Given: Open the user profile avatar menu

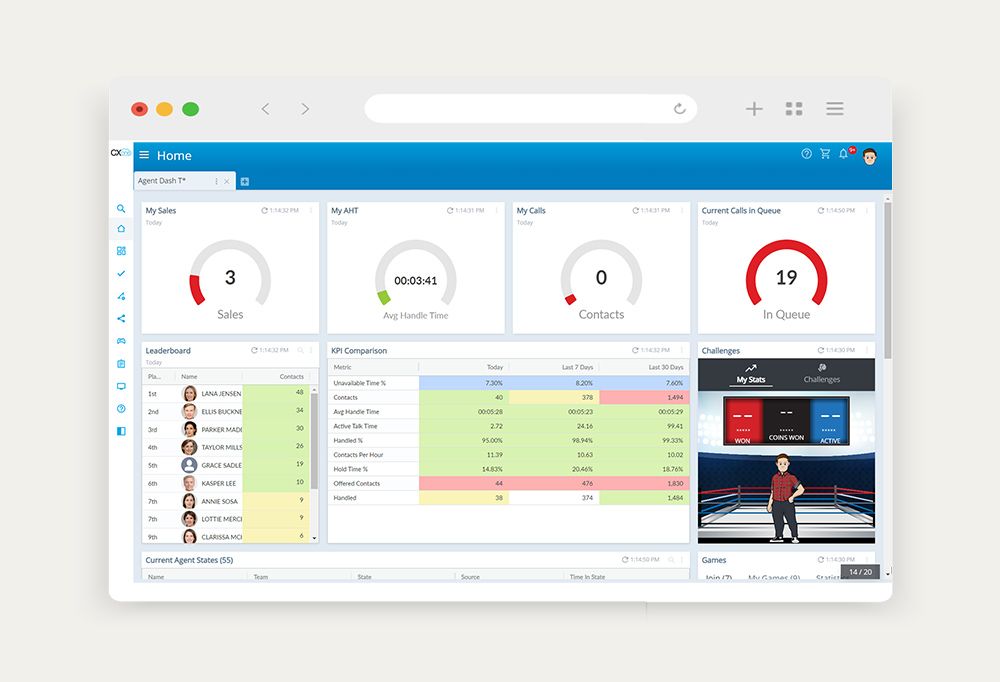Looking at the screenshot, I should [x=869, y=155].
